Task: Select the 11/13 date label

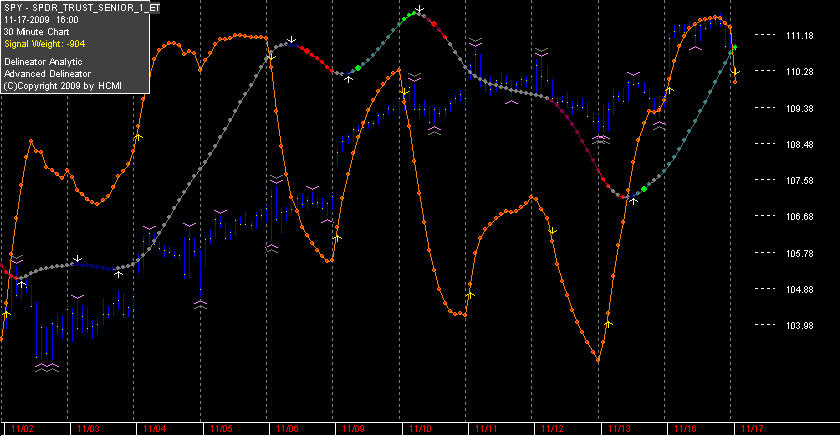Action: click(x=619, y=429)
